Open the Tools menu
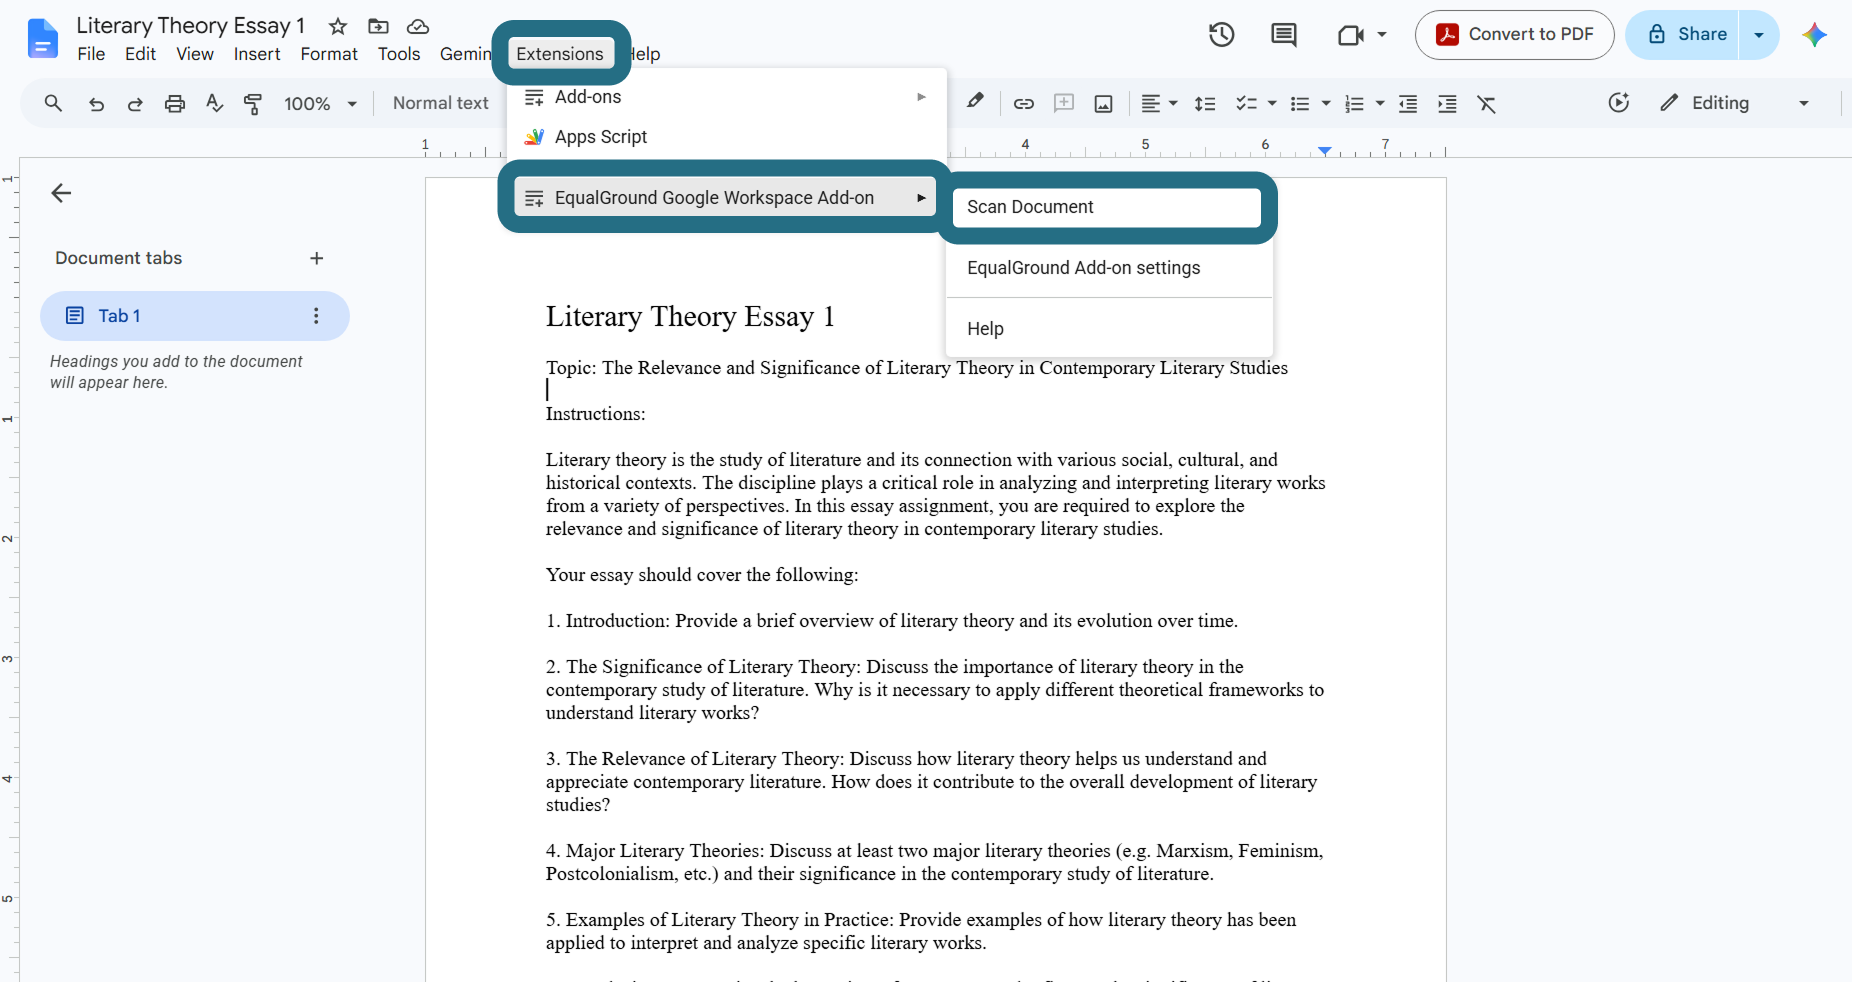Image resolution: width=1852 pixels, height=982 pixels. click(x=399, y=54)
